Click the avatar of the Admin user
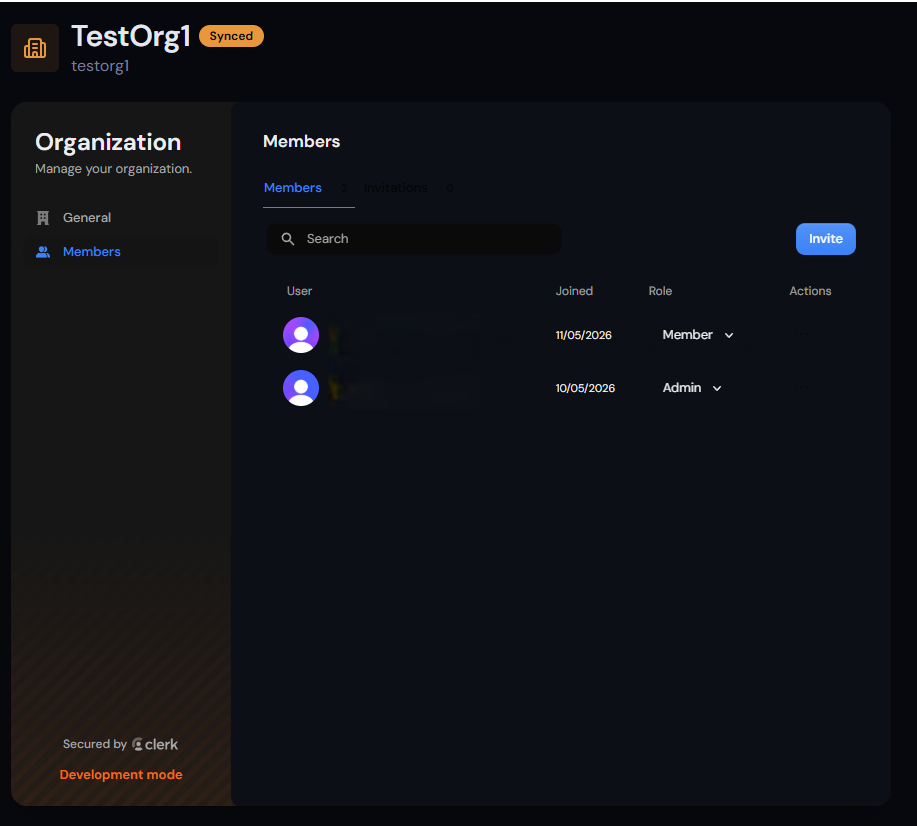The image size is (917, 826). pyautogui.click(x=301, y=388)
